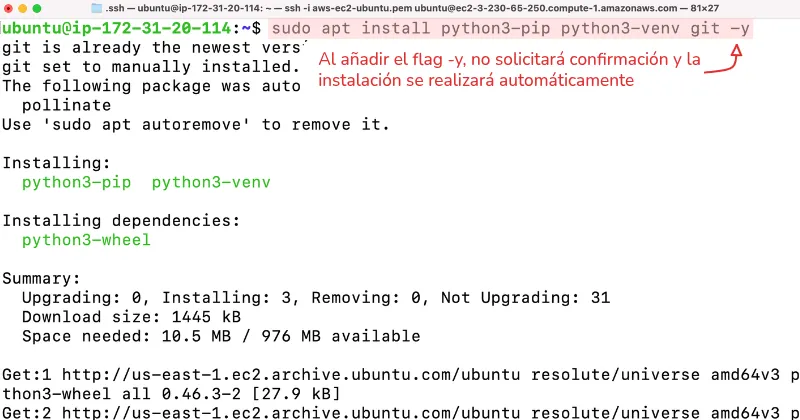Click the 'Get:1' archive URL line

[401, 375]
